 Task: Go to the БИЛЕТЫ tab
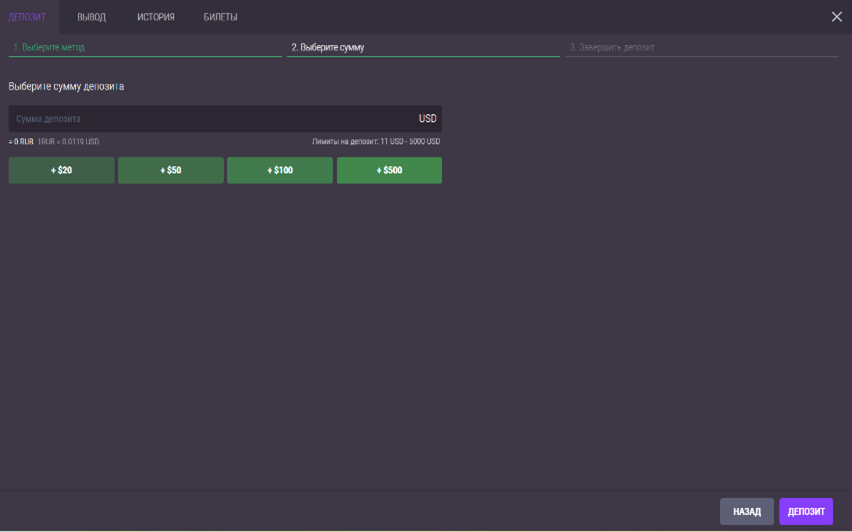pos(220,17)
